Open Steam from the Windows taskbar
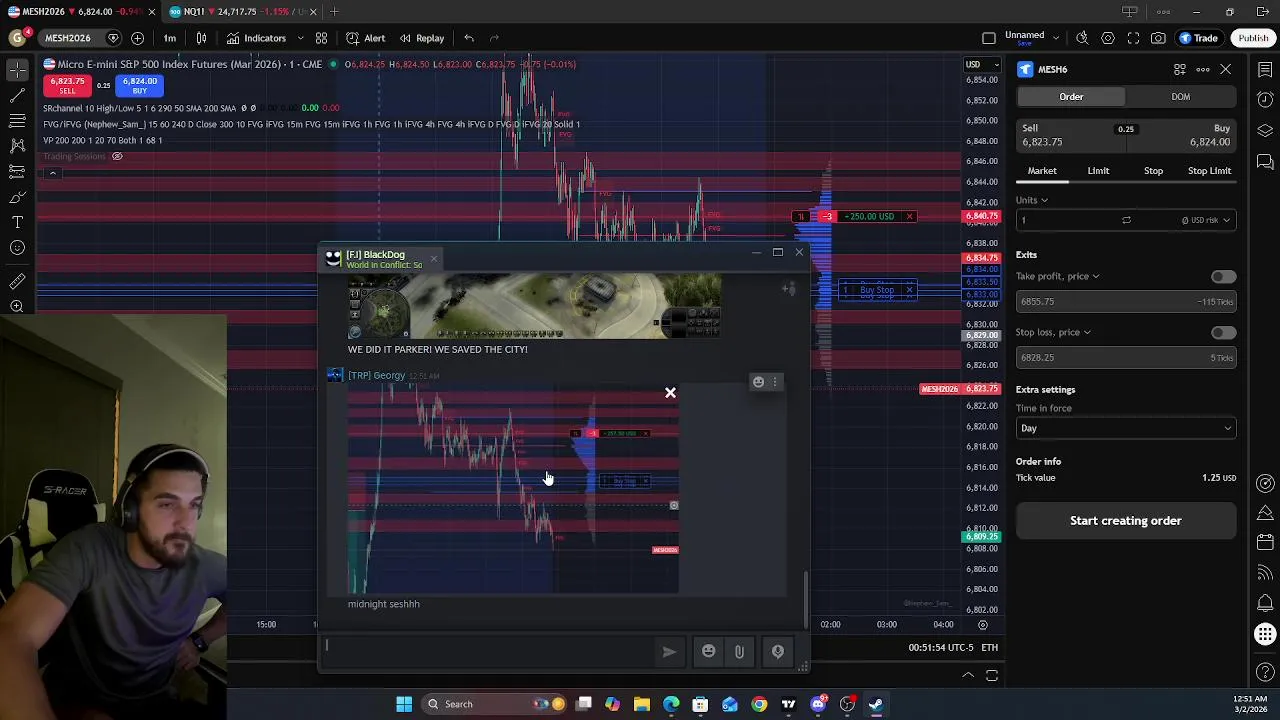This screenshot has height=720, width=1280. pos(876,704)
